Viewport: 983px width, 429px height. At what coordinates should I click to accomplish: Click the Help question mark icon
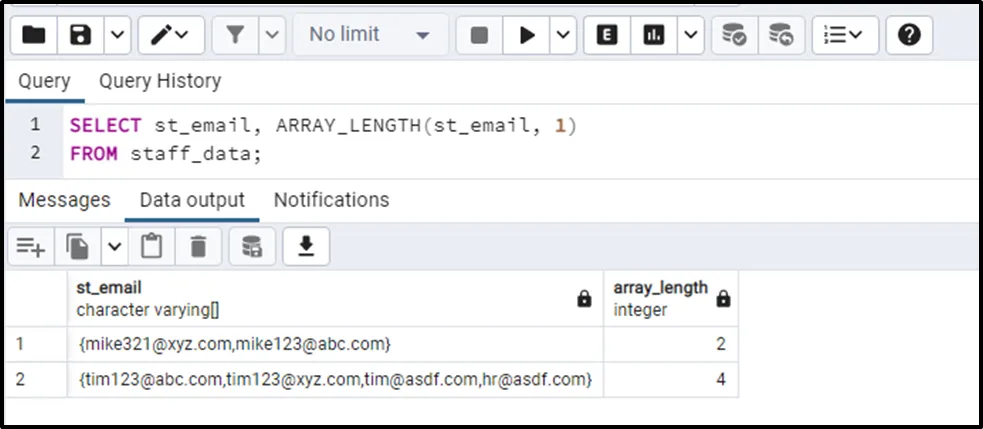point(908,36)
